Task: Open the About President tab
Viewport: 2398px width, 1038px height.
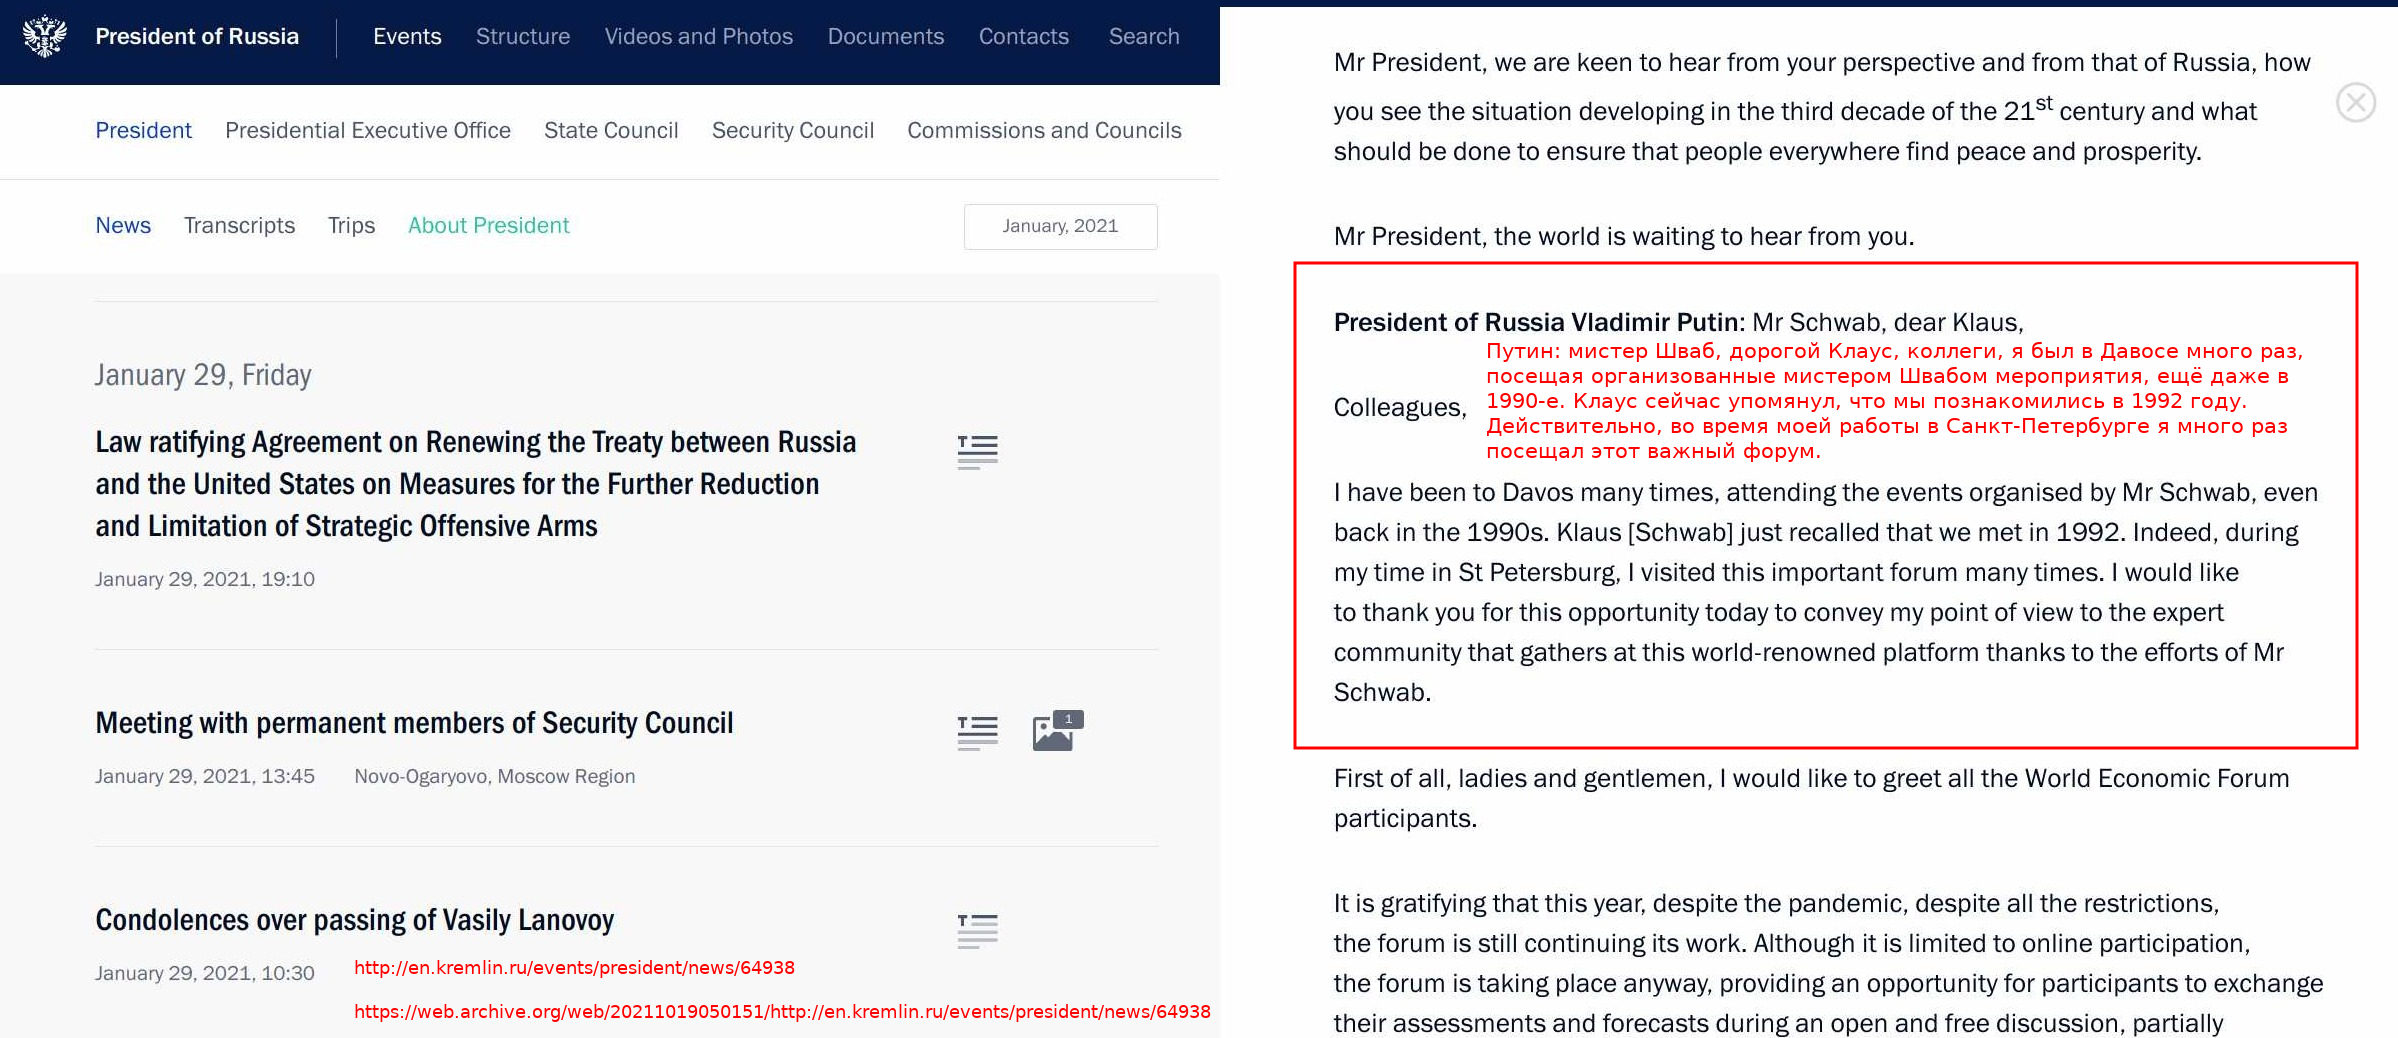Action: (x=488, y=226)
